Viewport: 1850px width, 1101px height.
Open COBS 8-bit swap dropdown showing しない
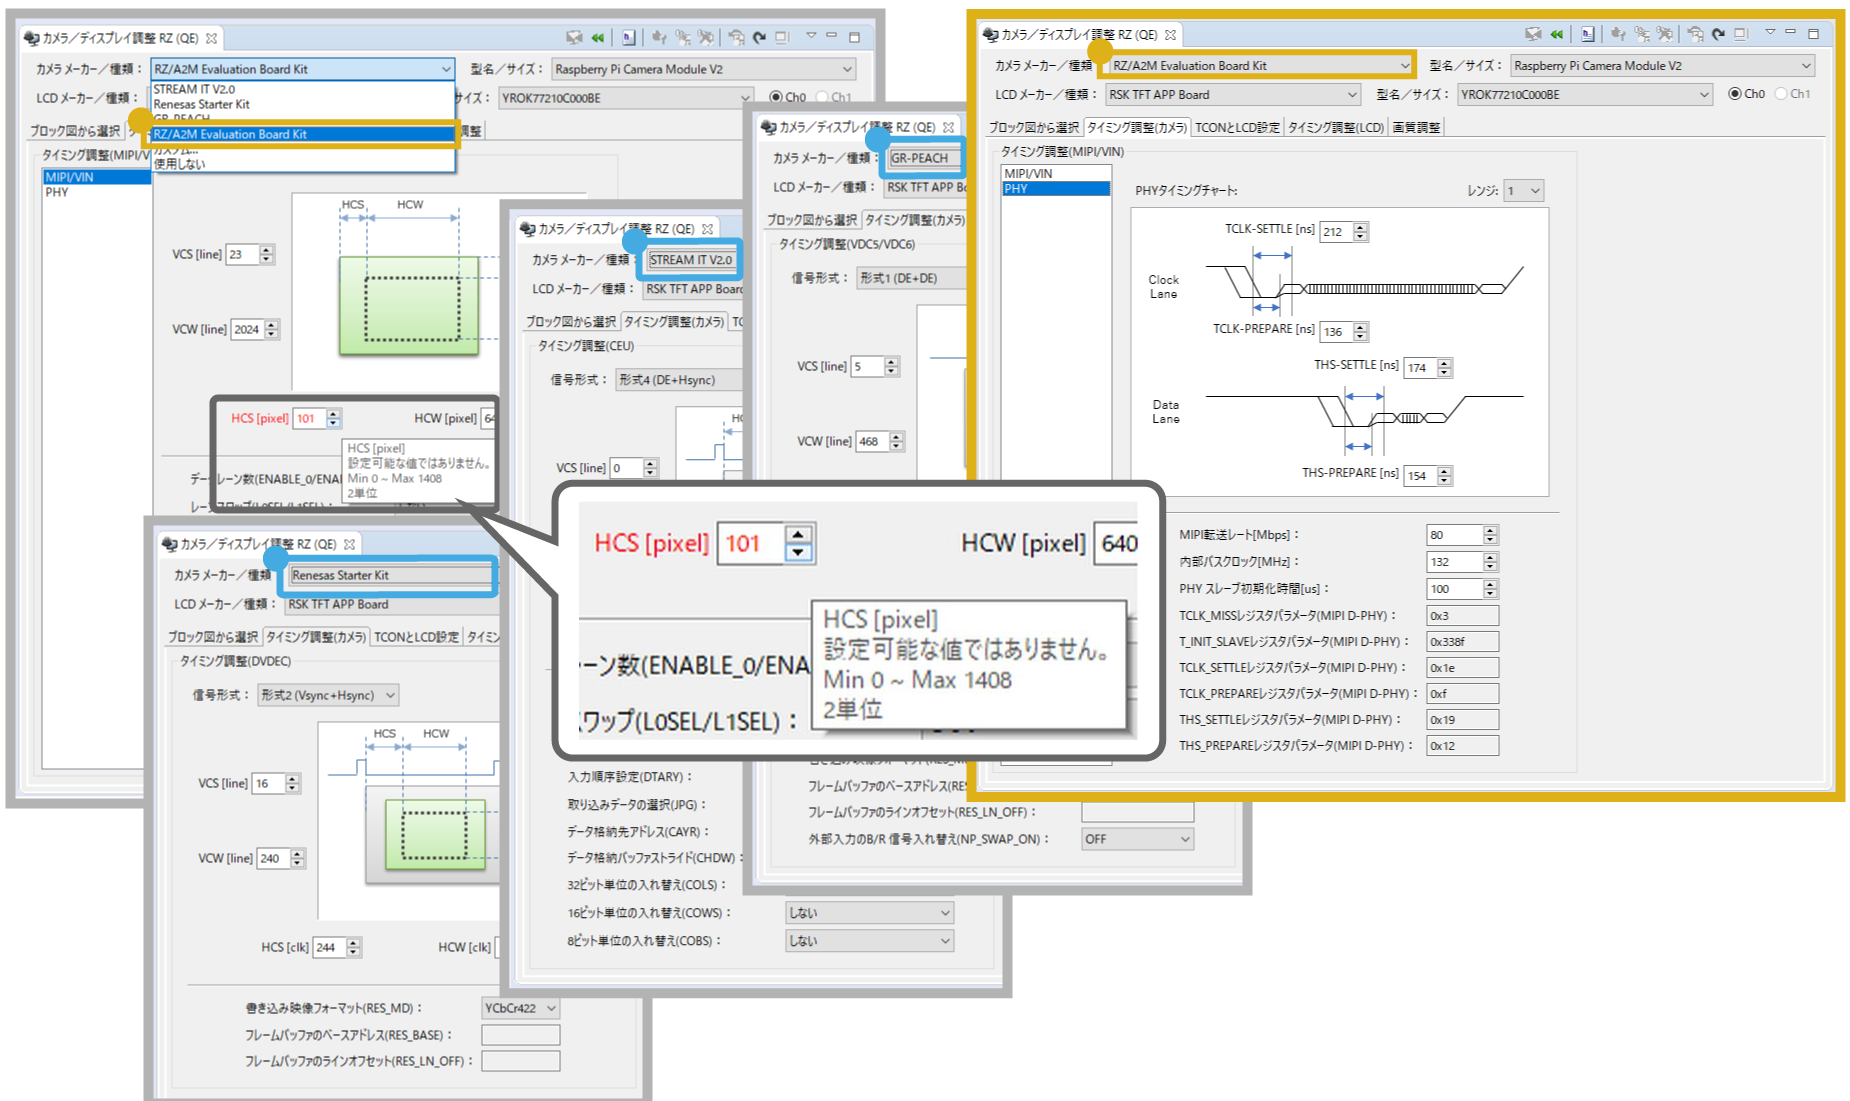pos(869,941)
